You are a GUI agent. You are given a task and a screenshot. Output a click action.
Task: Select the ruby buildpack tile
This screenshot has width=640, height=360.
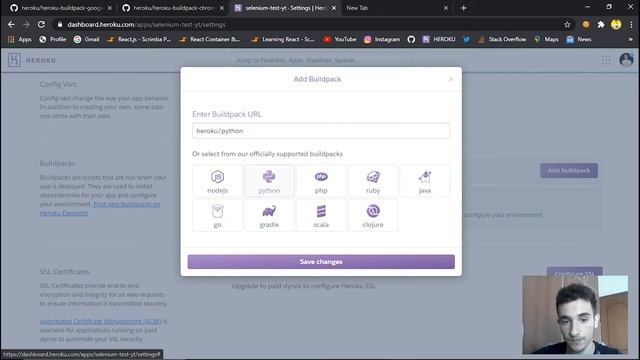pos(373,181)
